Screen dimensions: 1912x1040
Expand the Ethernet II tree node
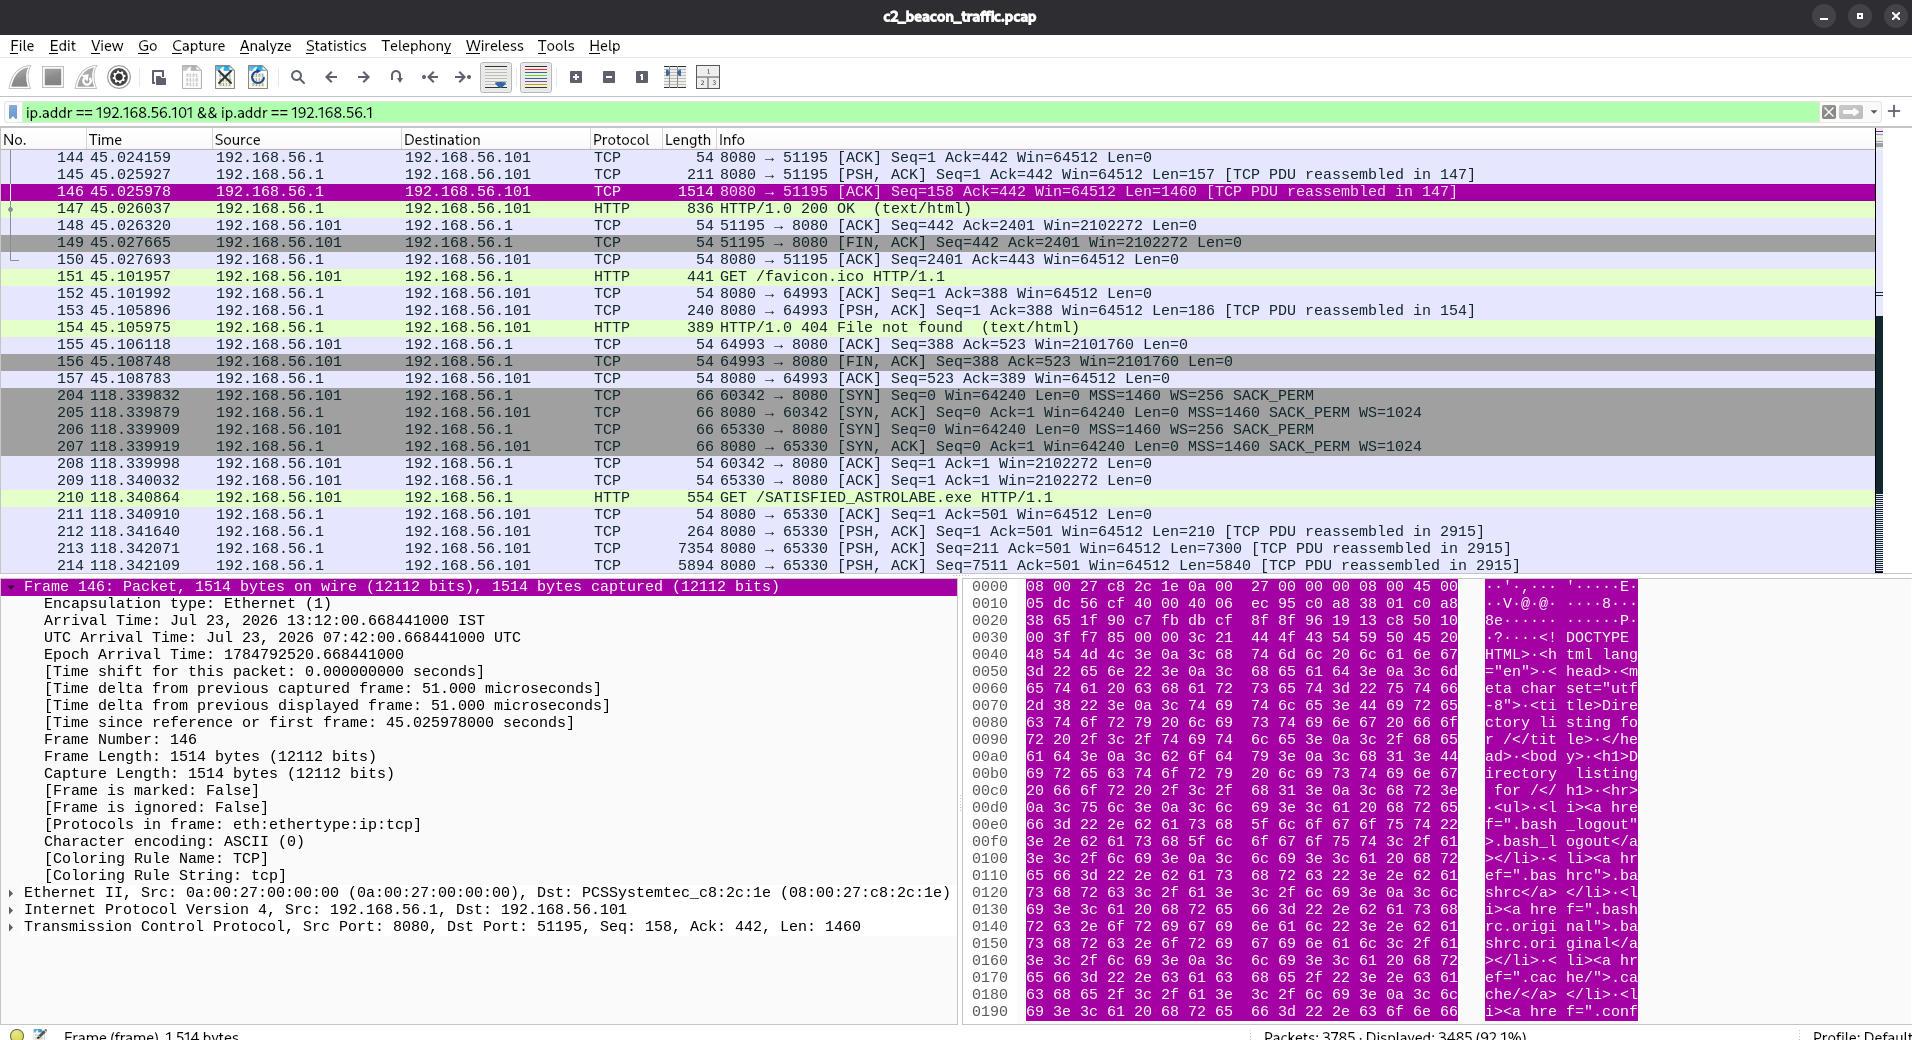pyautogui.click(x=11, y=893)
